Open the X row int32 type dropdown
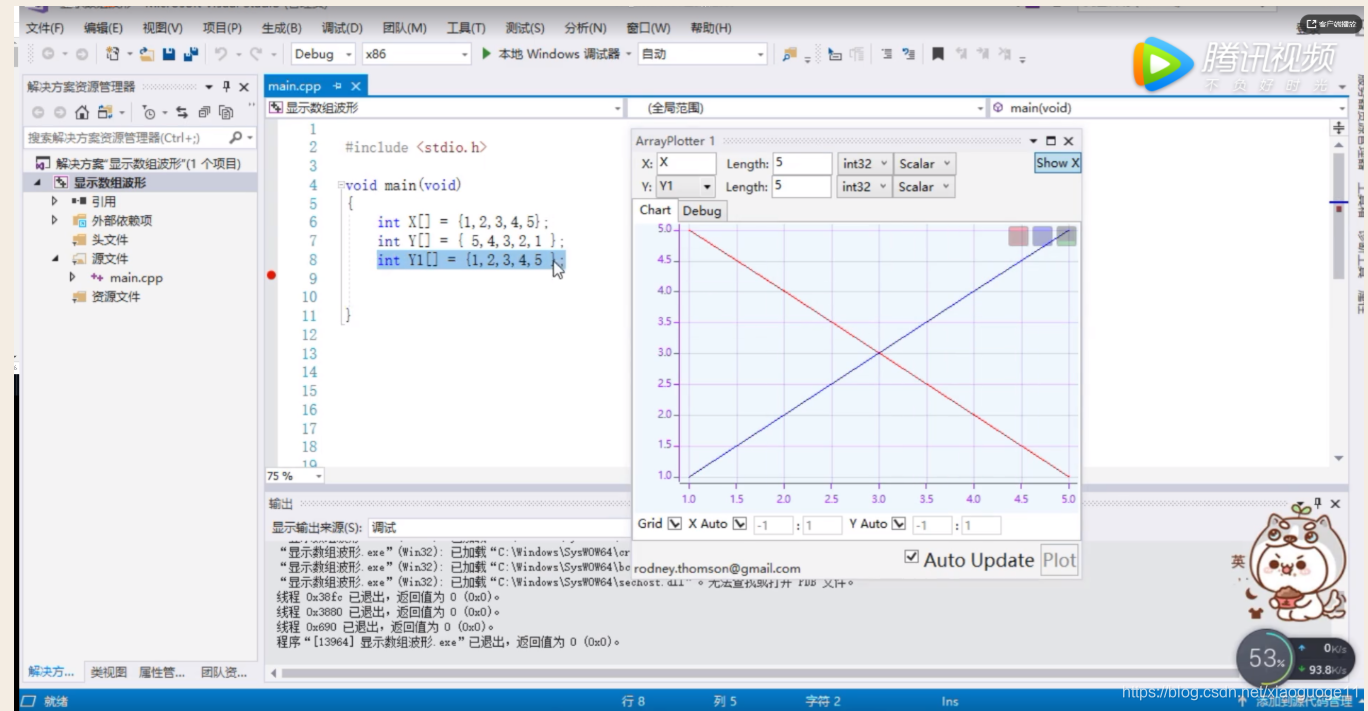This screenshot has height=711, width=1368. pos(864,164)
